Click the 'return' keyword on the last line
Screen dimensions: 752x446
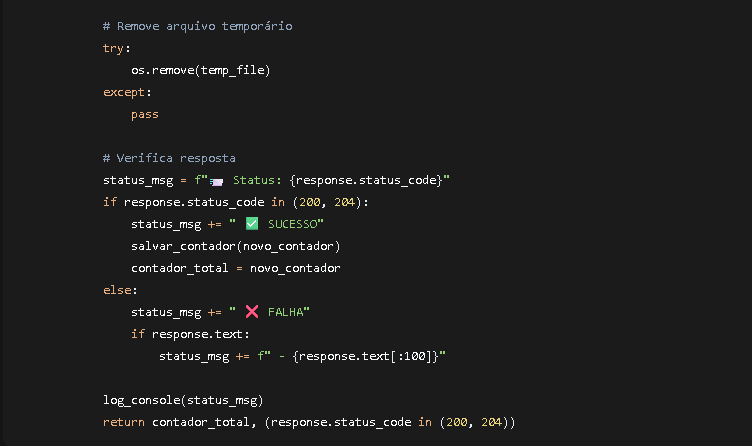tap(123, 422)
